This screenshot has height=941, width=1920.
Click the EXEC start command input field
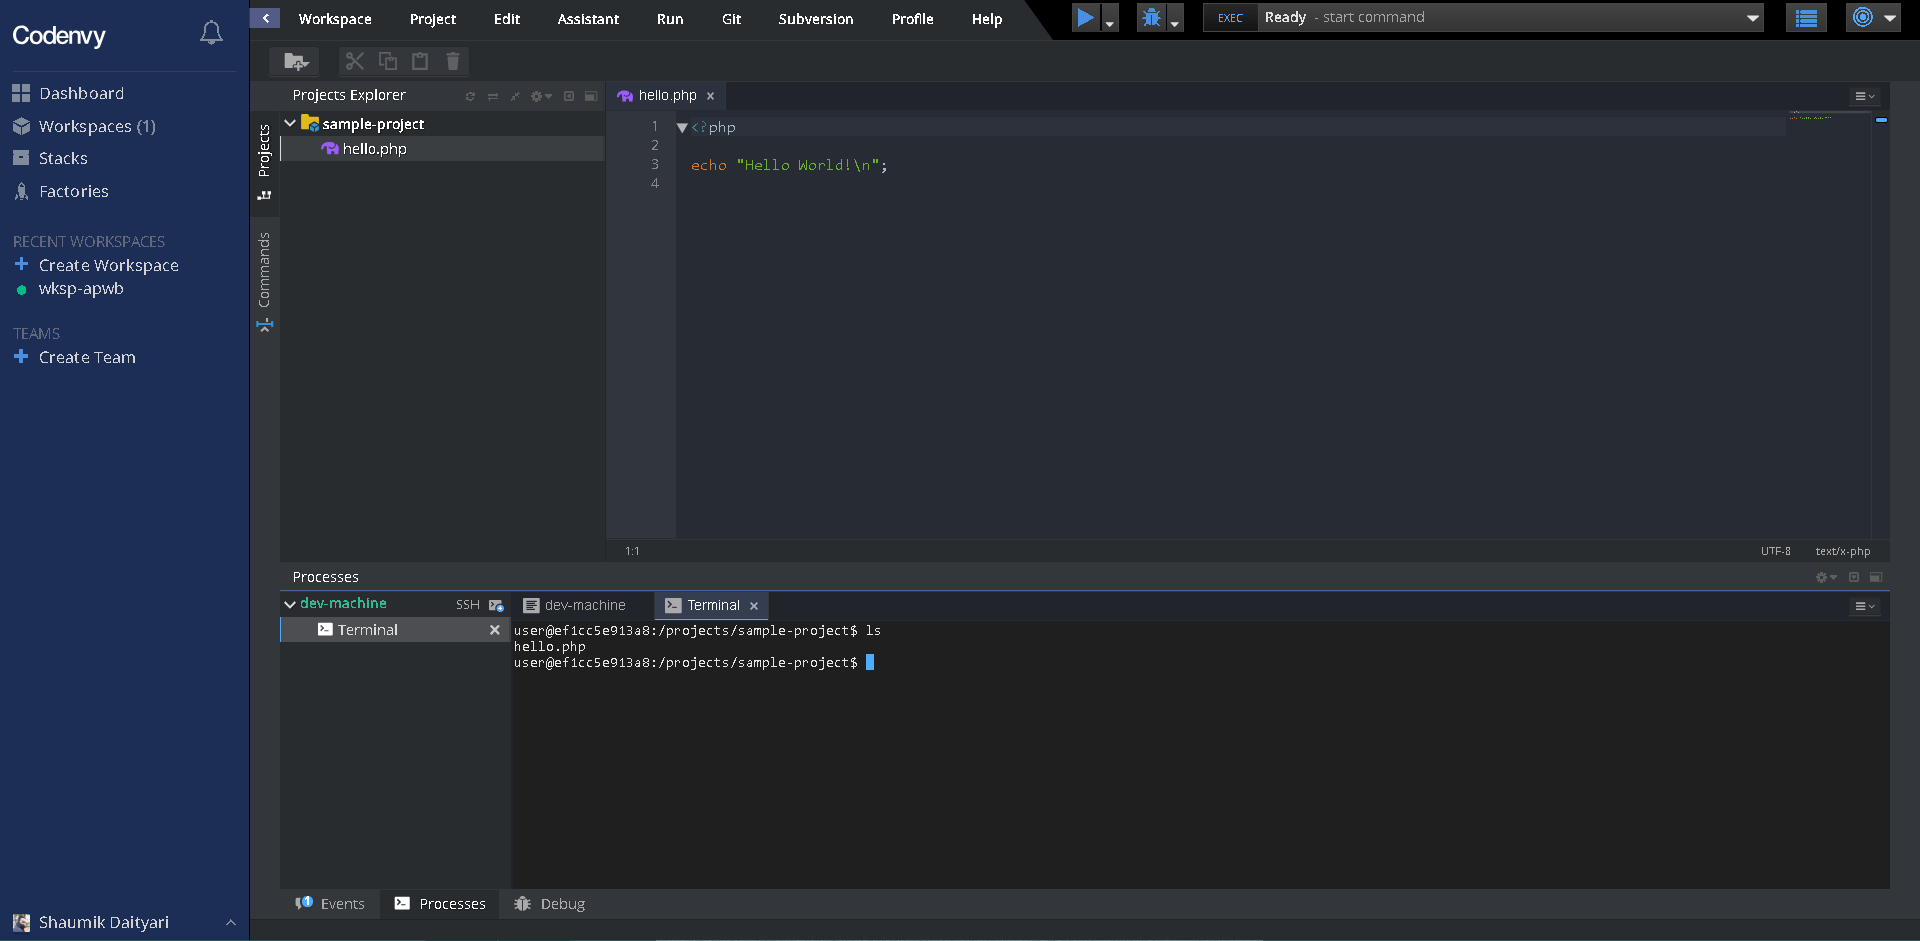[x=1450, y=17]
